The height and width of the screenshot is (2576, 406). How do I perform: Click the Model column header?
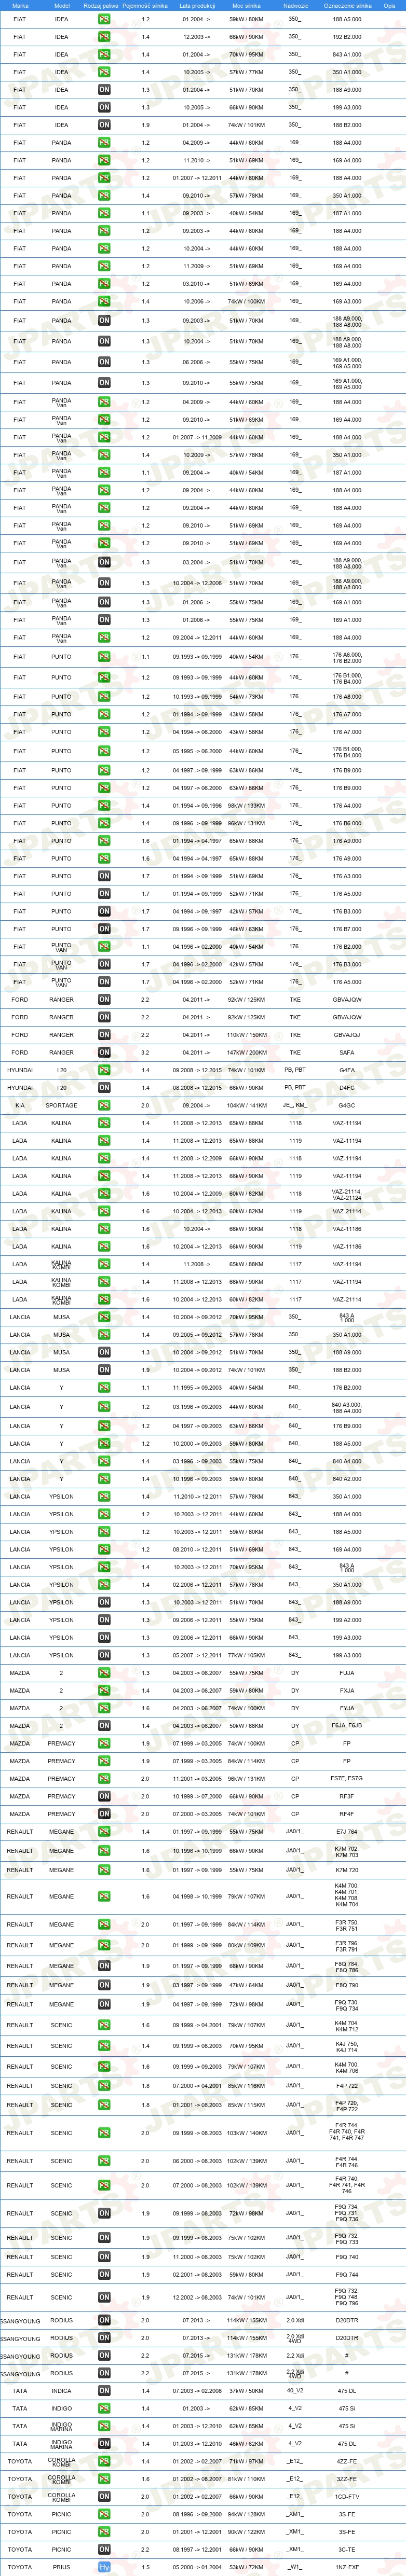point(61,5)
